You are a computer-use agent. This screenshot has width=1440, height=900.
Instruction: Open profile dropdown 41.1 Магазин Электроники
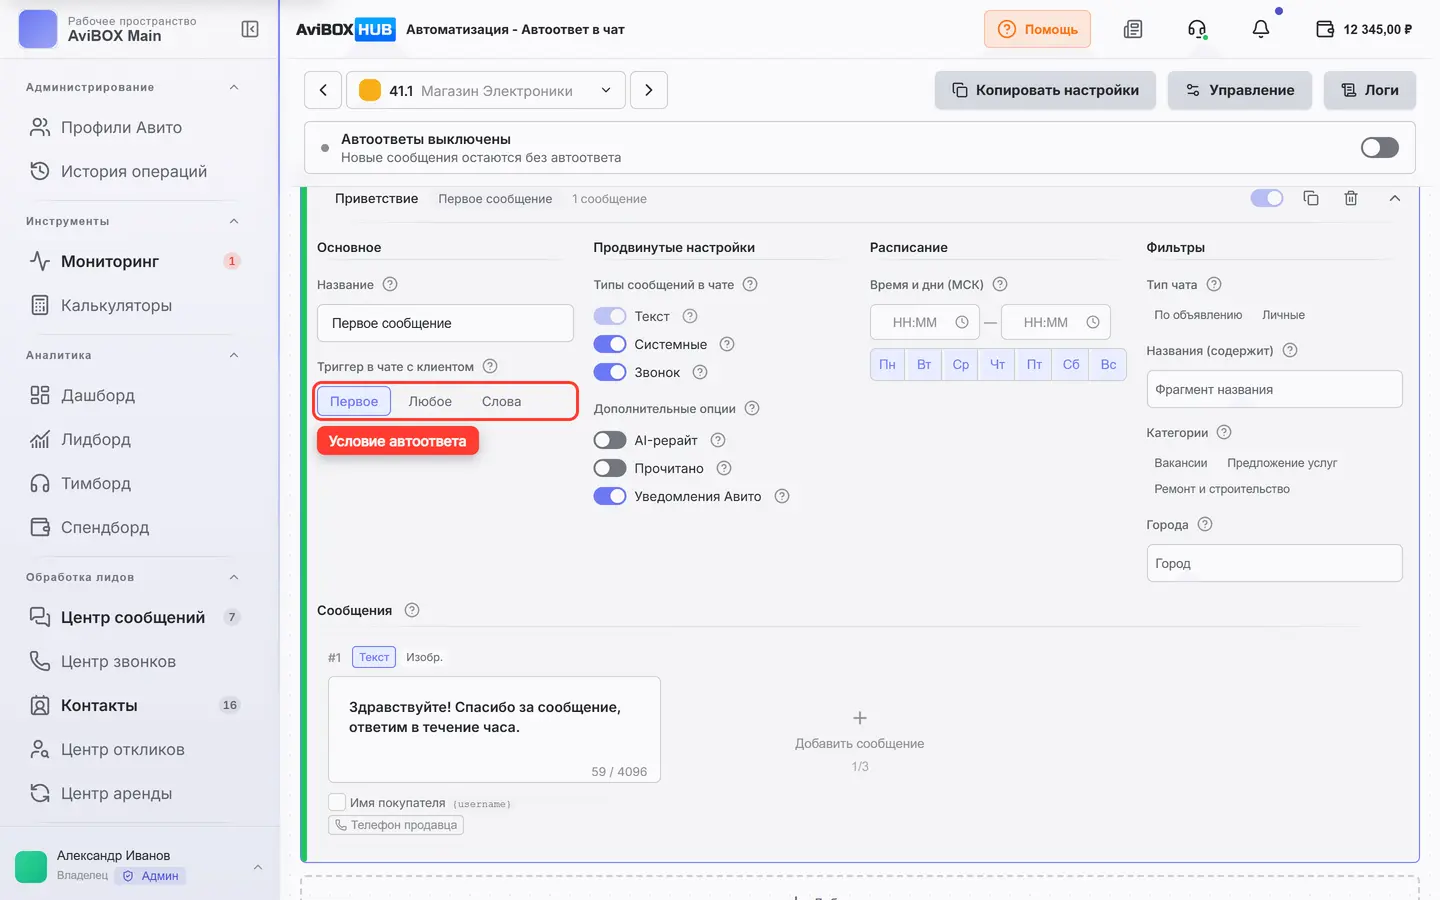click(486, 90)
